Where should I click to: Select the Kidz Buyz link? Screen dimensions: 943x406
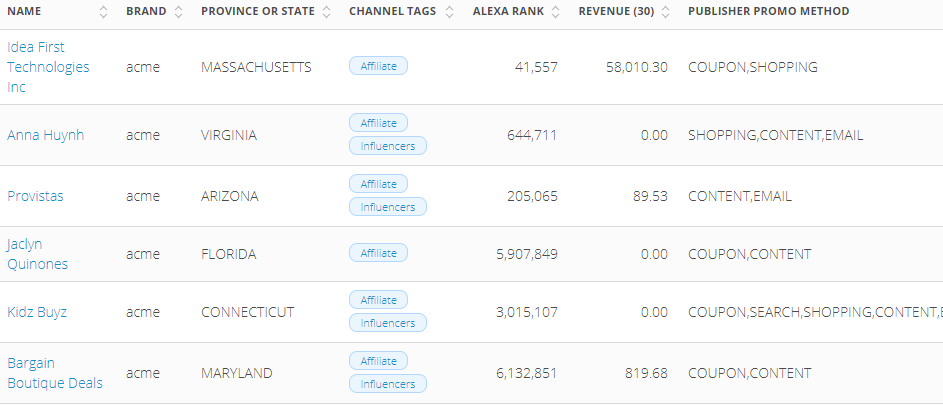tap(37, 312)
